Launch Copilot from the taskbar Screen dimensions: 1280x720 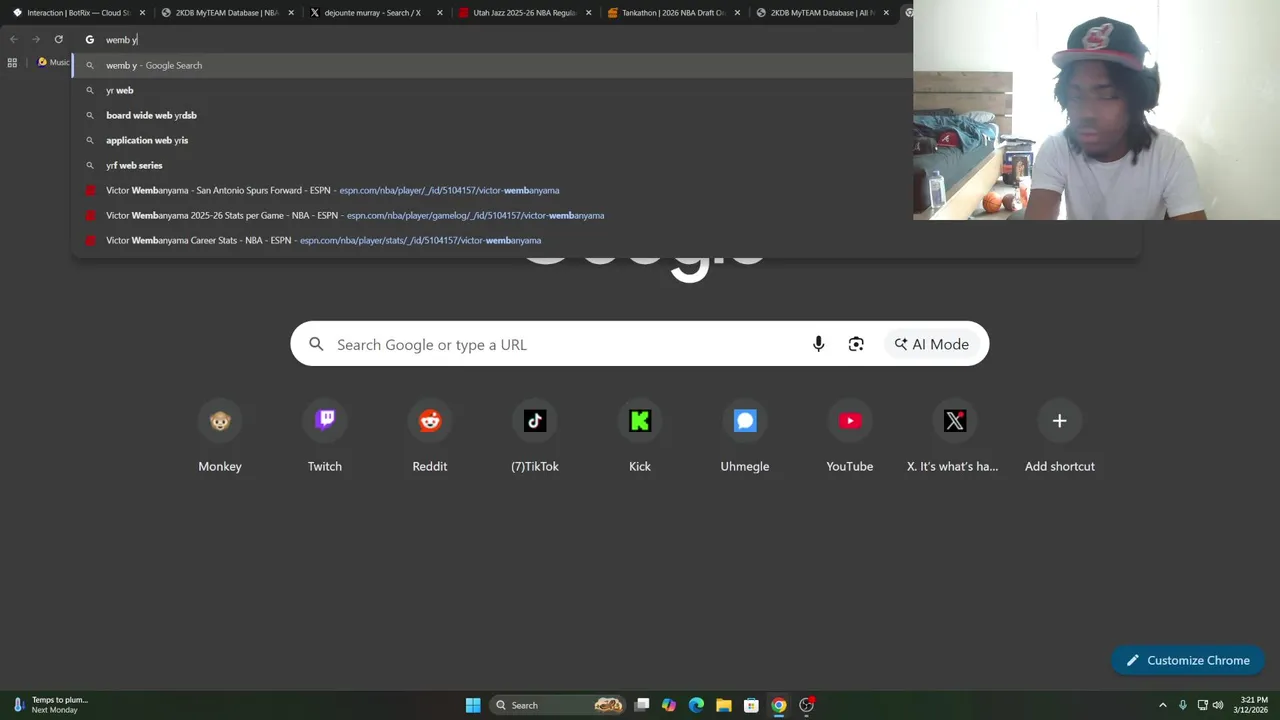[x=669, y=705]
